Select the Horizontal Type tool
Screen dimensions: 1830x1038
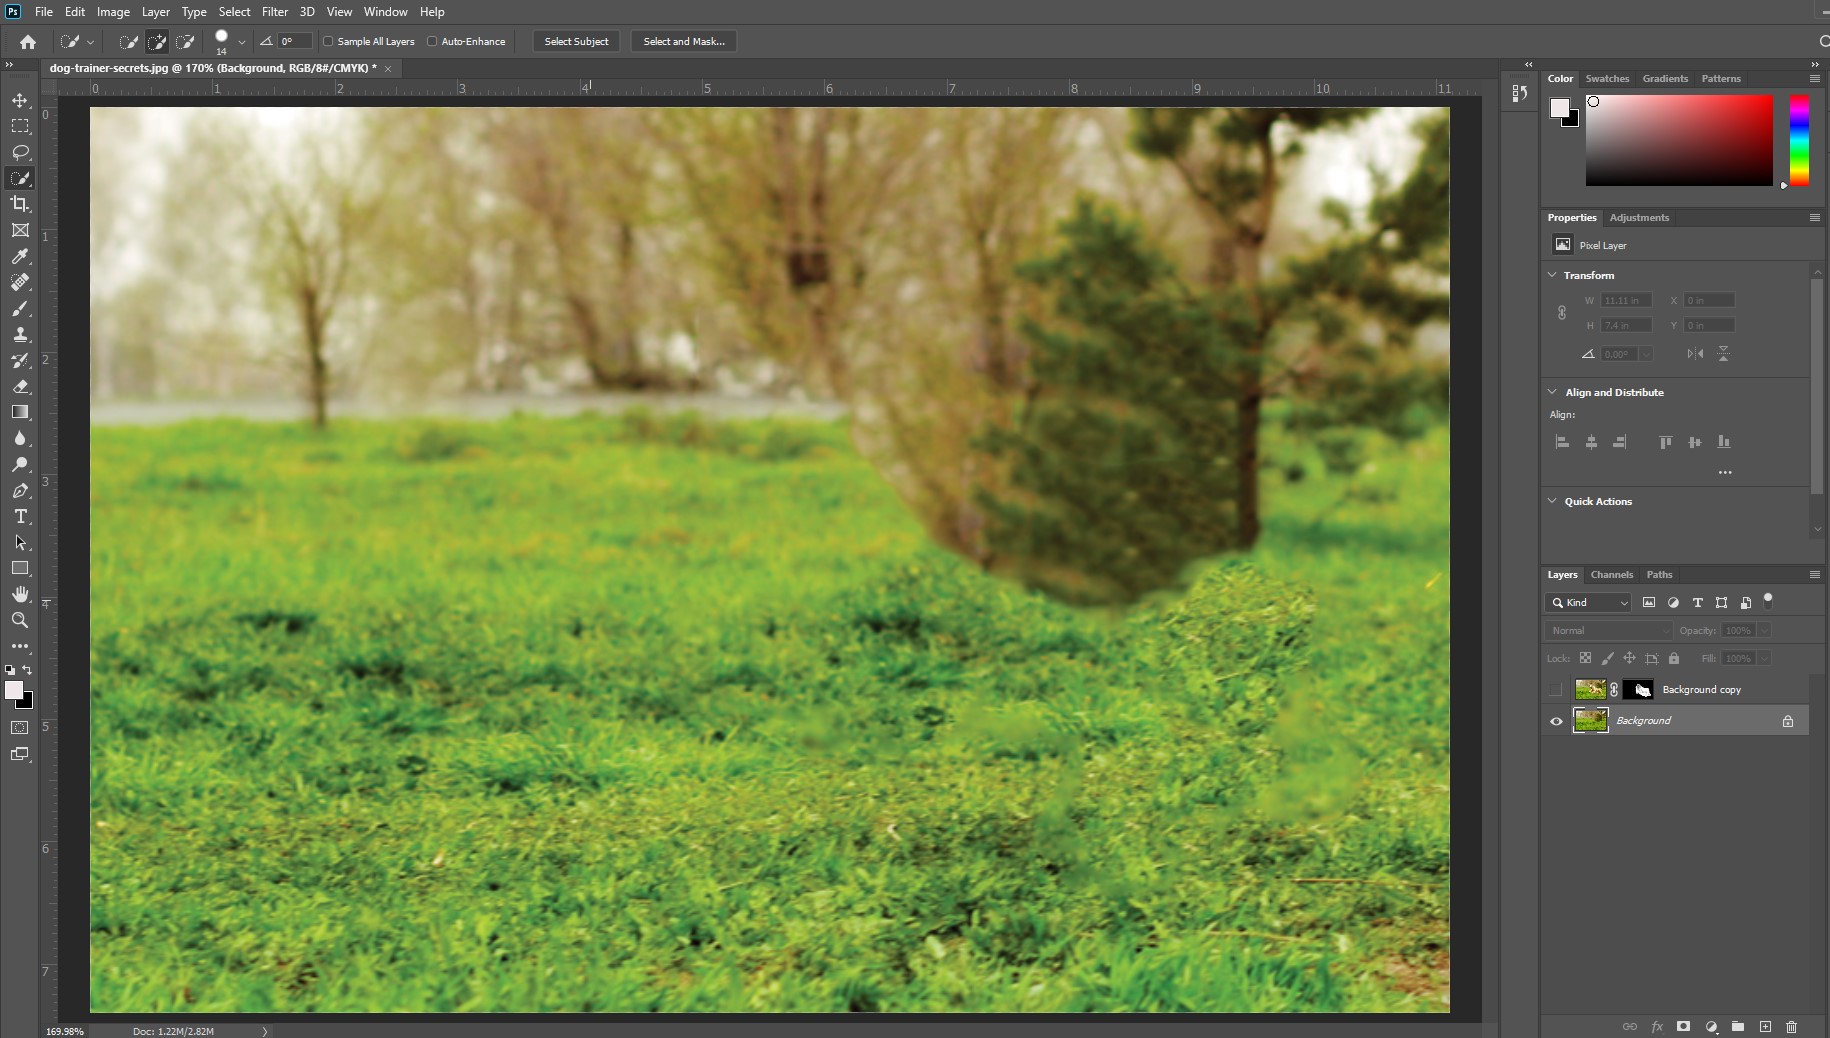pyautogui.click(x=20, y=516)
